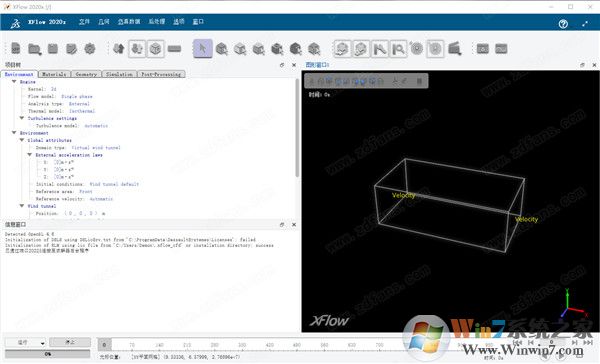Click the help question mark icon
600x364 pixels.
click(563, 24)
